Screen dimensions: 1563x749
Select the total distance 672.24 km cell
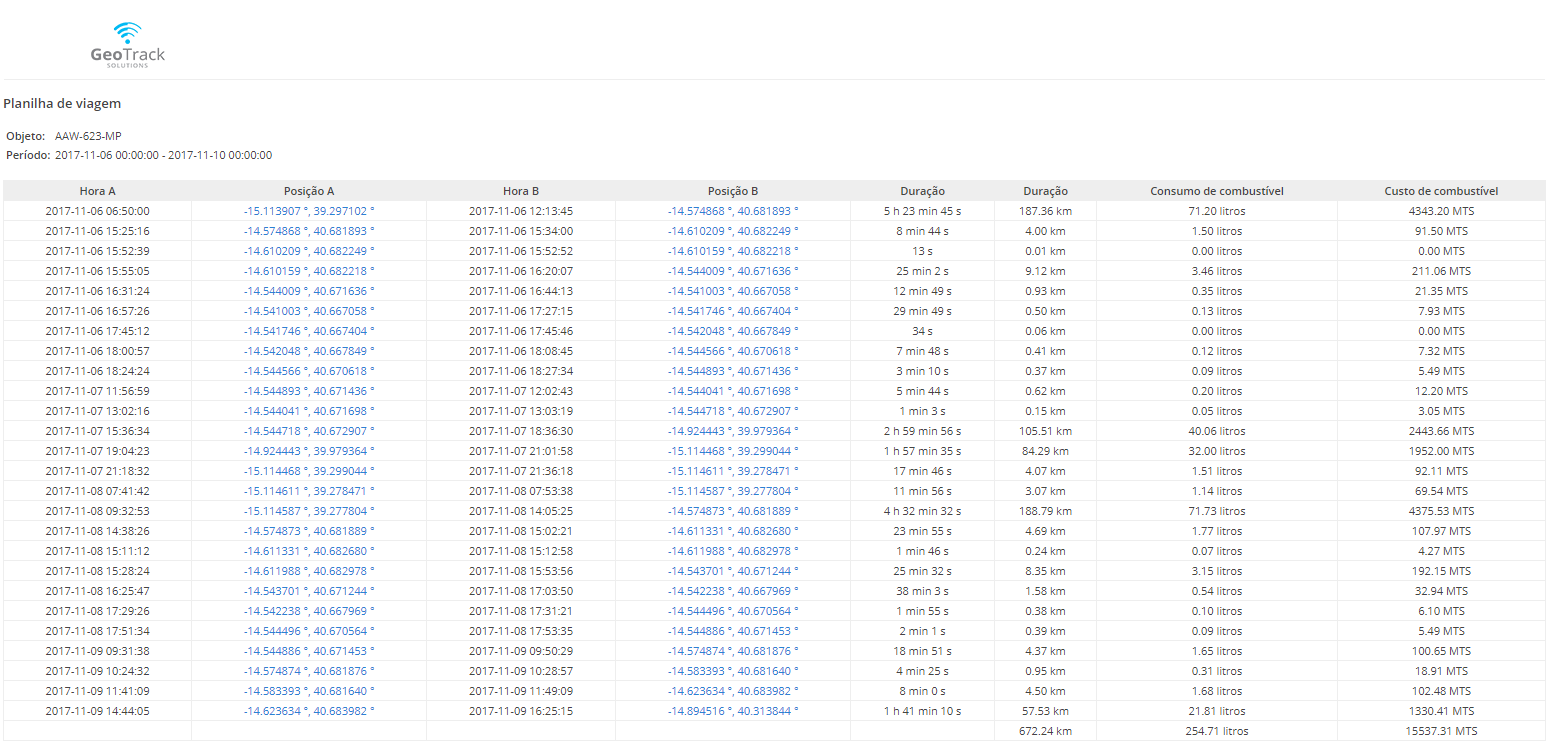pyautogui.click(x=1045, y=731)
